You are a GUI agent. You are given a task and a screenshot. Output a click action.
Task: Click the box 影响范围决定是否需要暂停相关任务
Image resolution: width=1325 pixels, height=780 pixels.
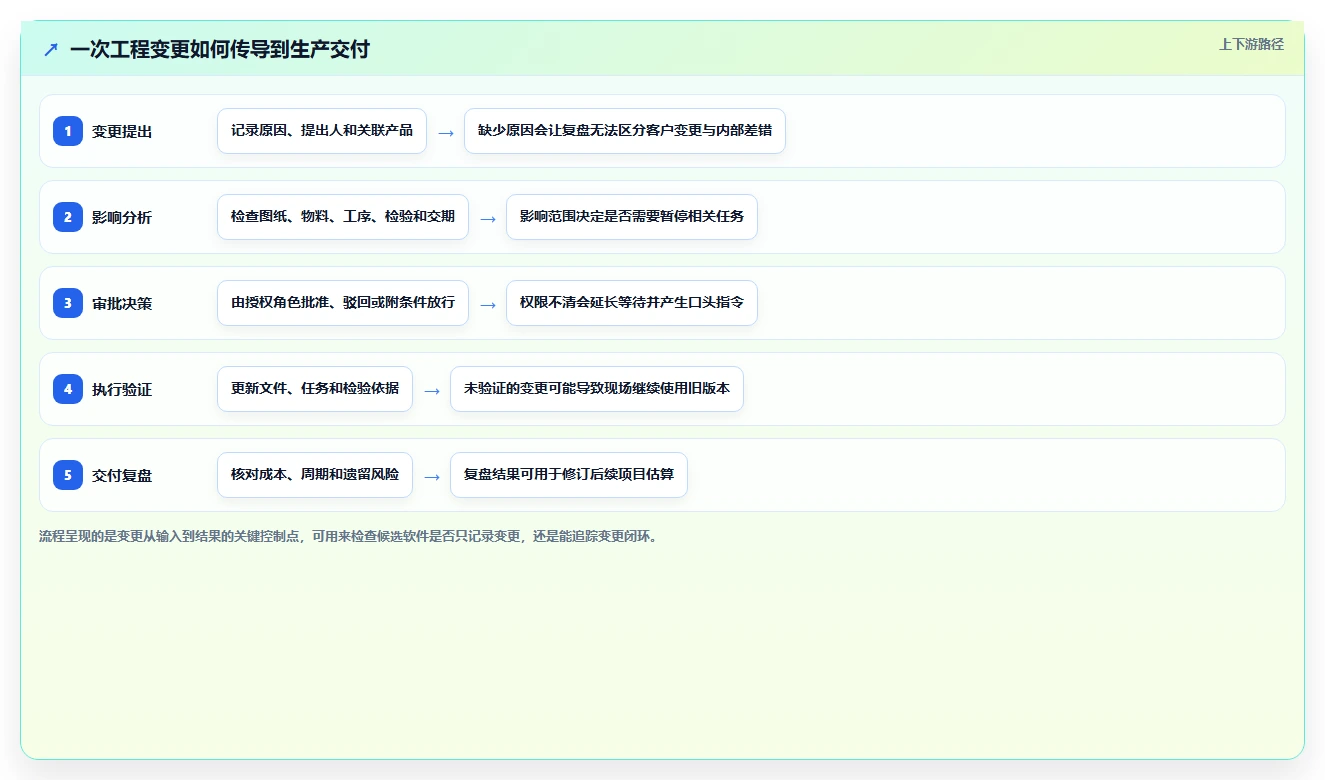click(x=632, y=217)
